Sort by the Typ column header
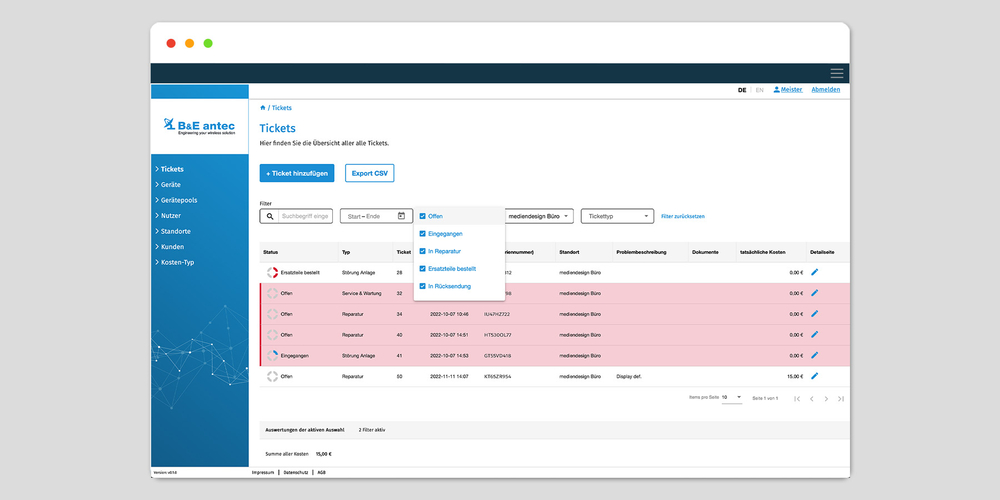Screen dimensions: 1000x500 click(346, 253)
